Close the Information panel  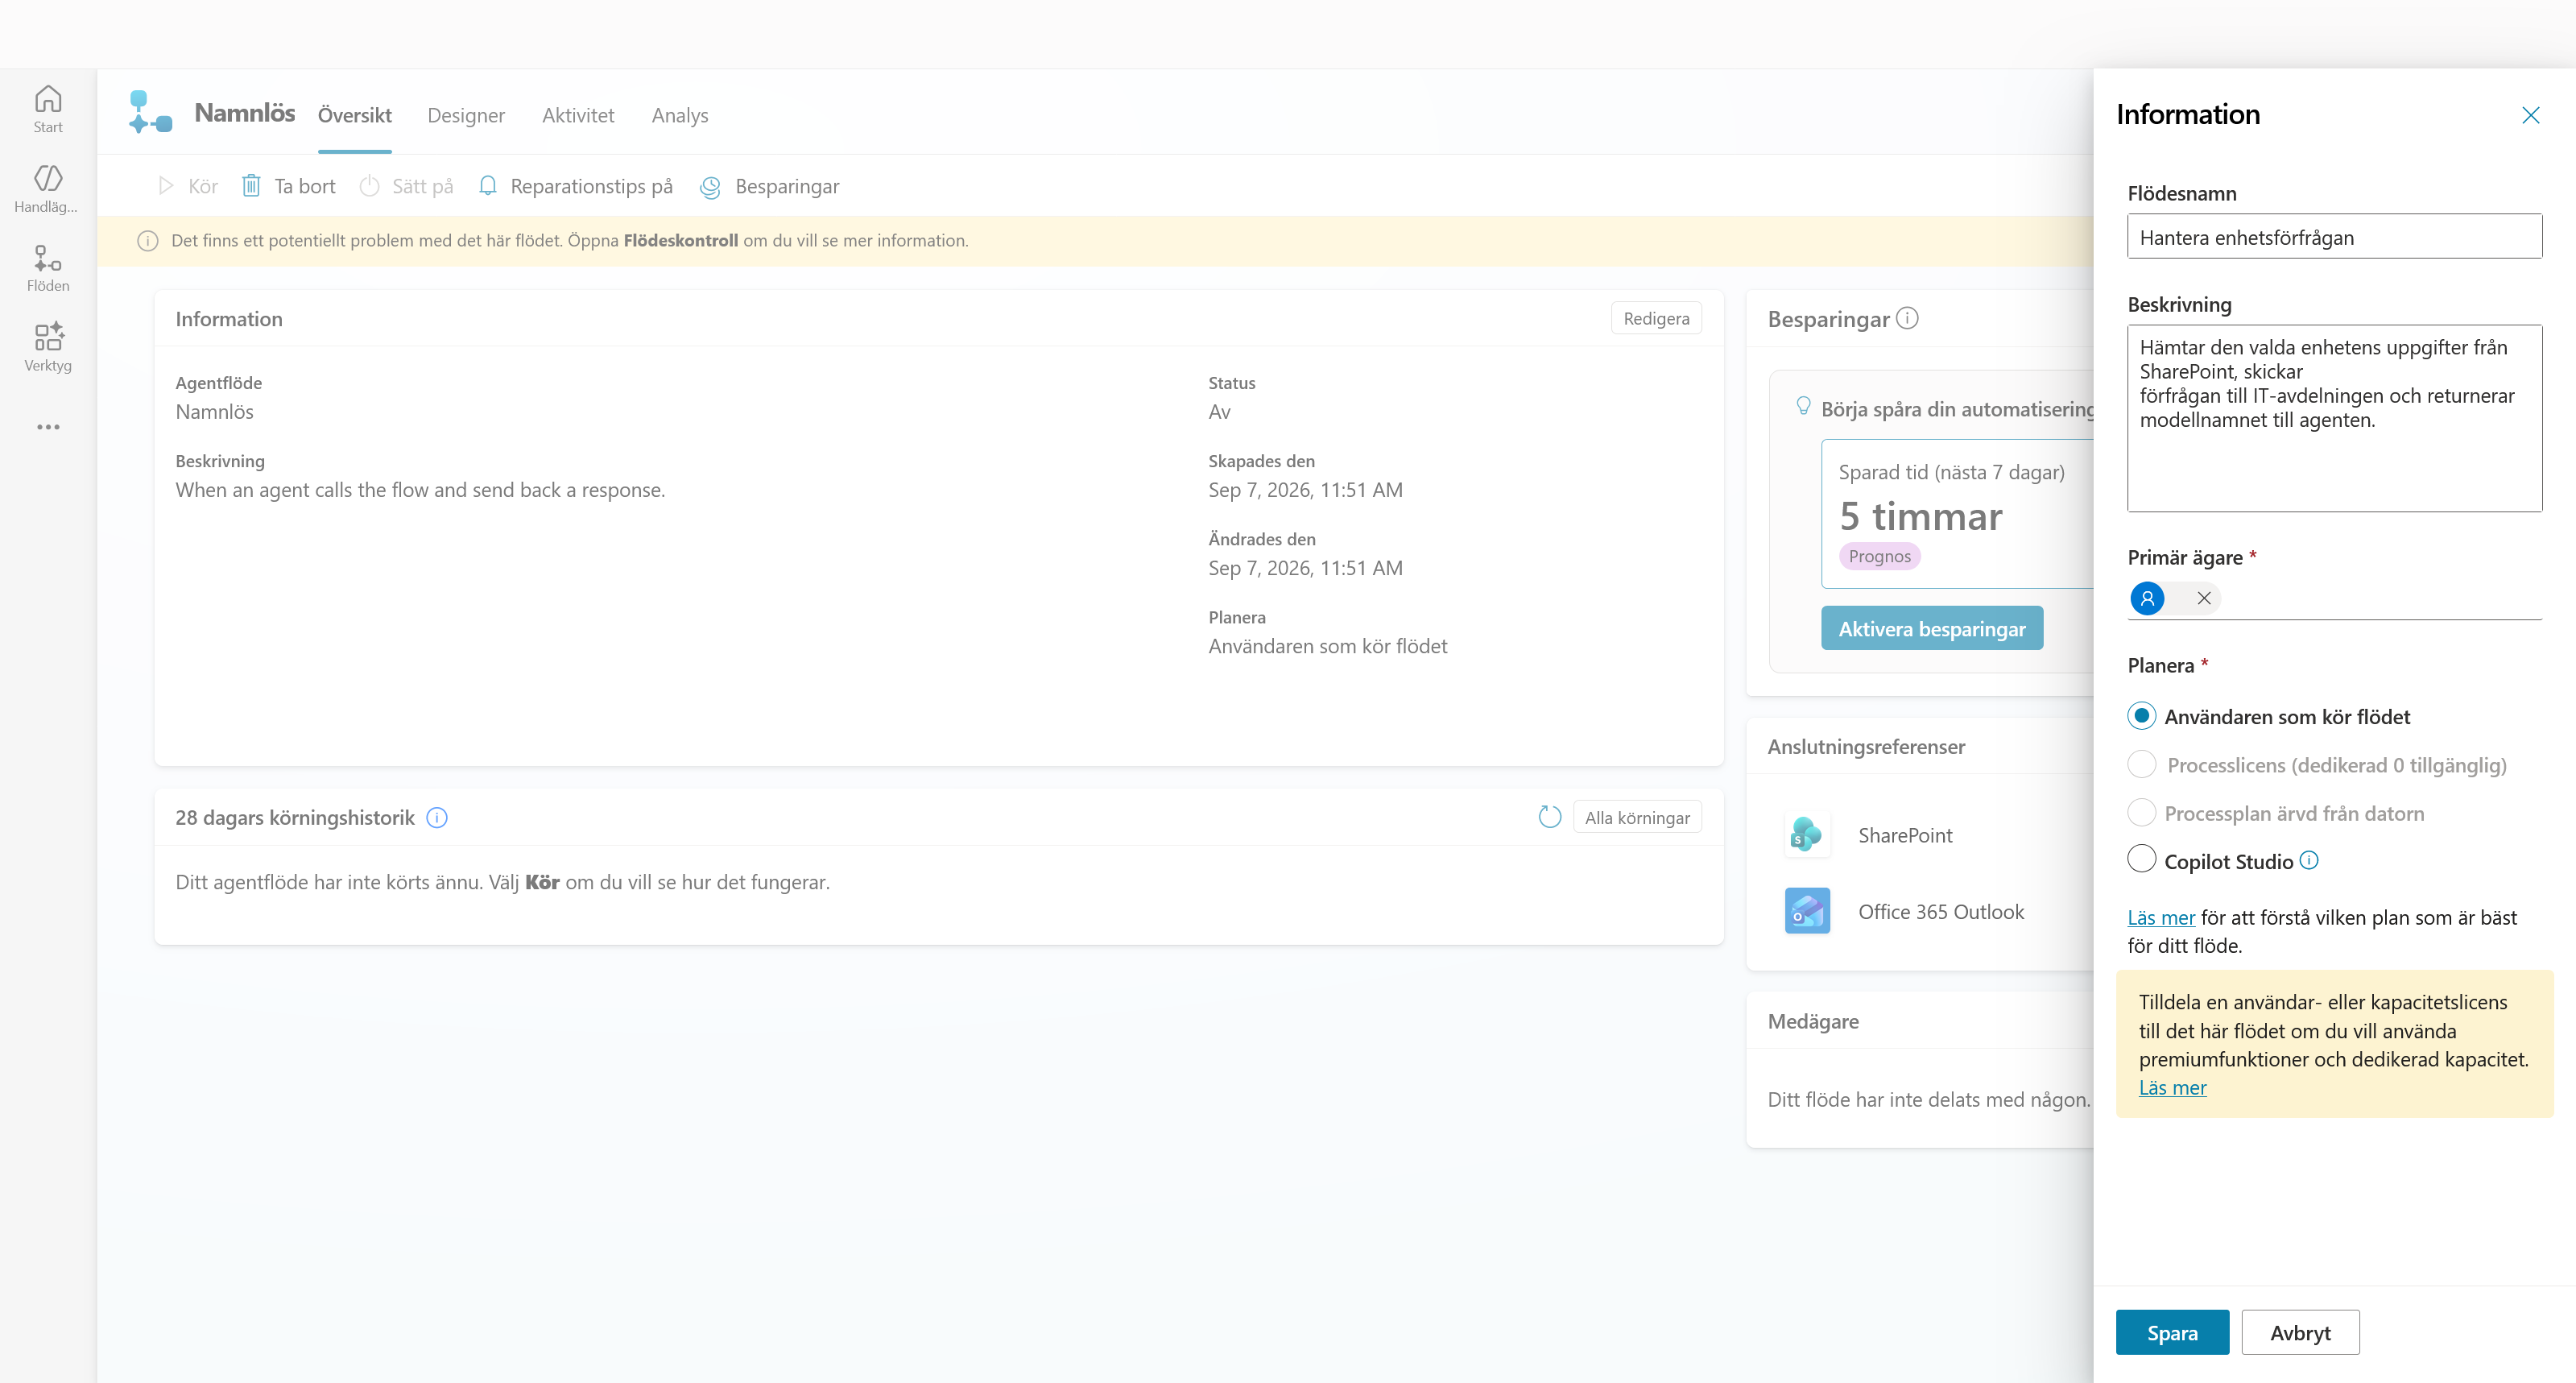(x=2530, y=115)
